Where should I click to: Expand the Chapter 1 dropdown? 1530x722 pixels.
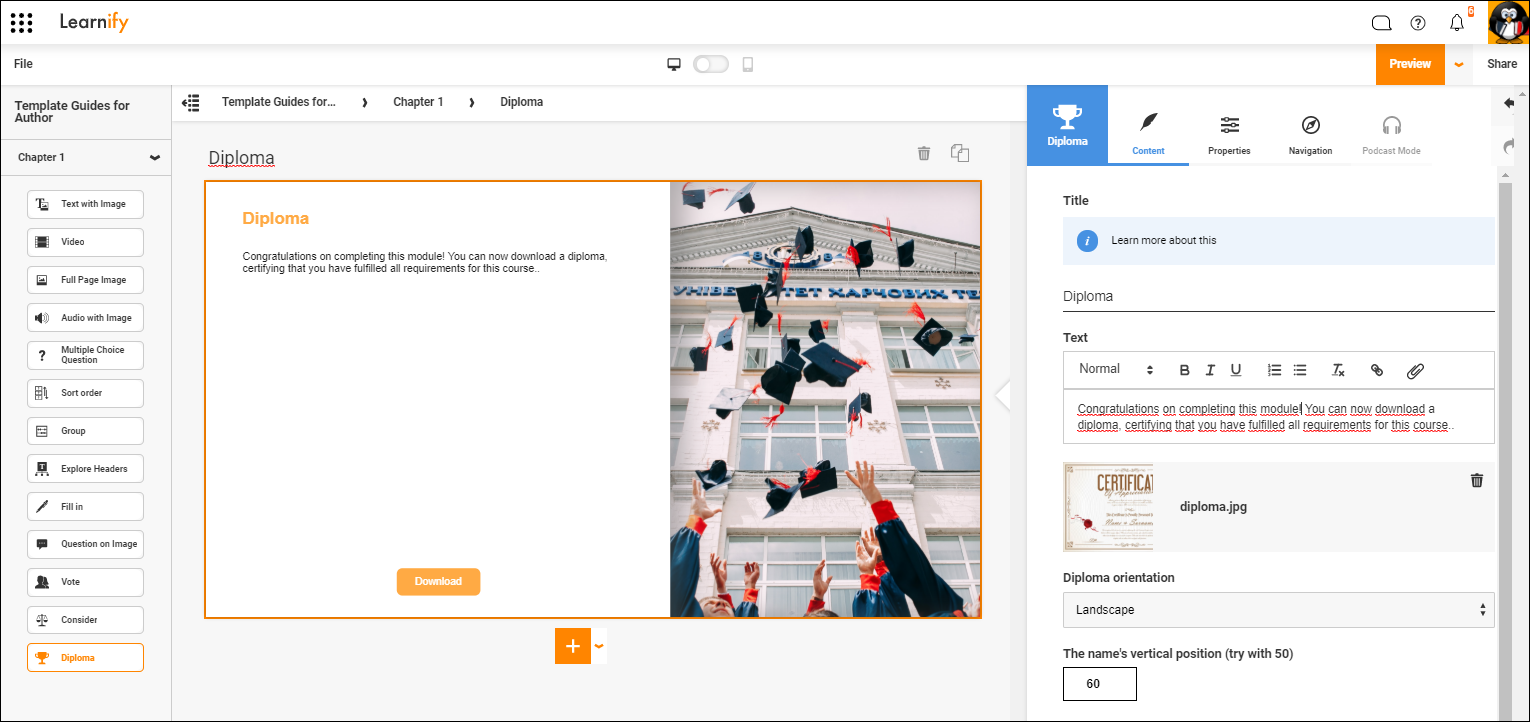[x=85, y=157]
